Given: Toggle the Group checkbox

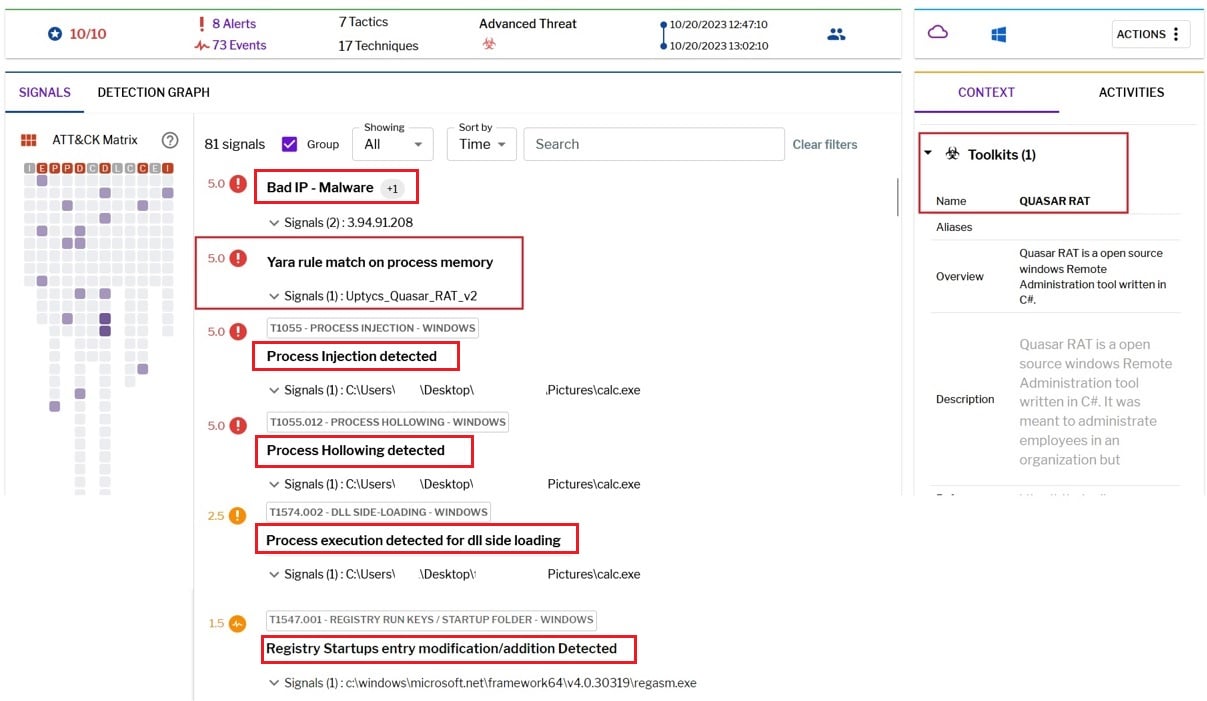Looking at the screenshot, I should [x=290, y=144].
